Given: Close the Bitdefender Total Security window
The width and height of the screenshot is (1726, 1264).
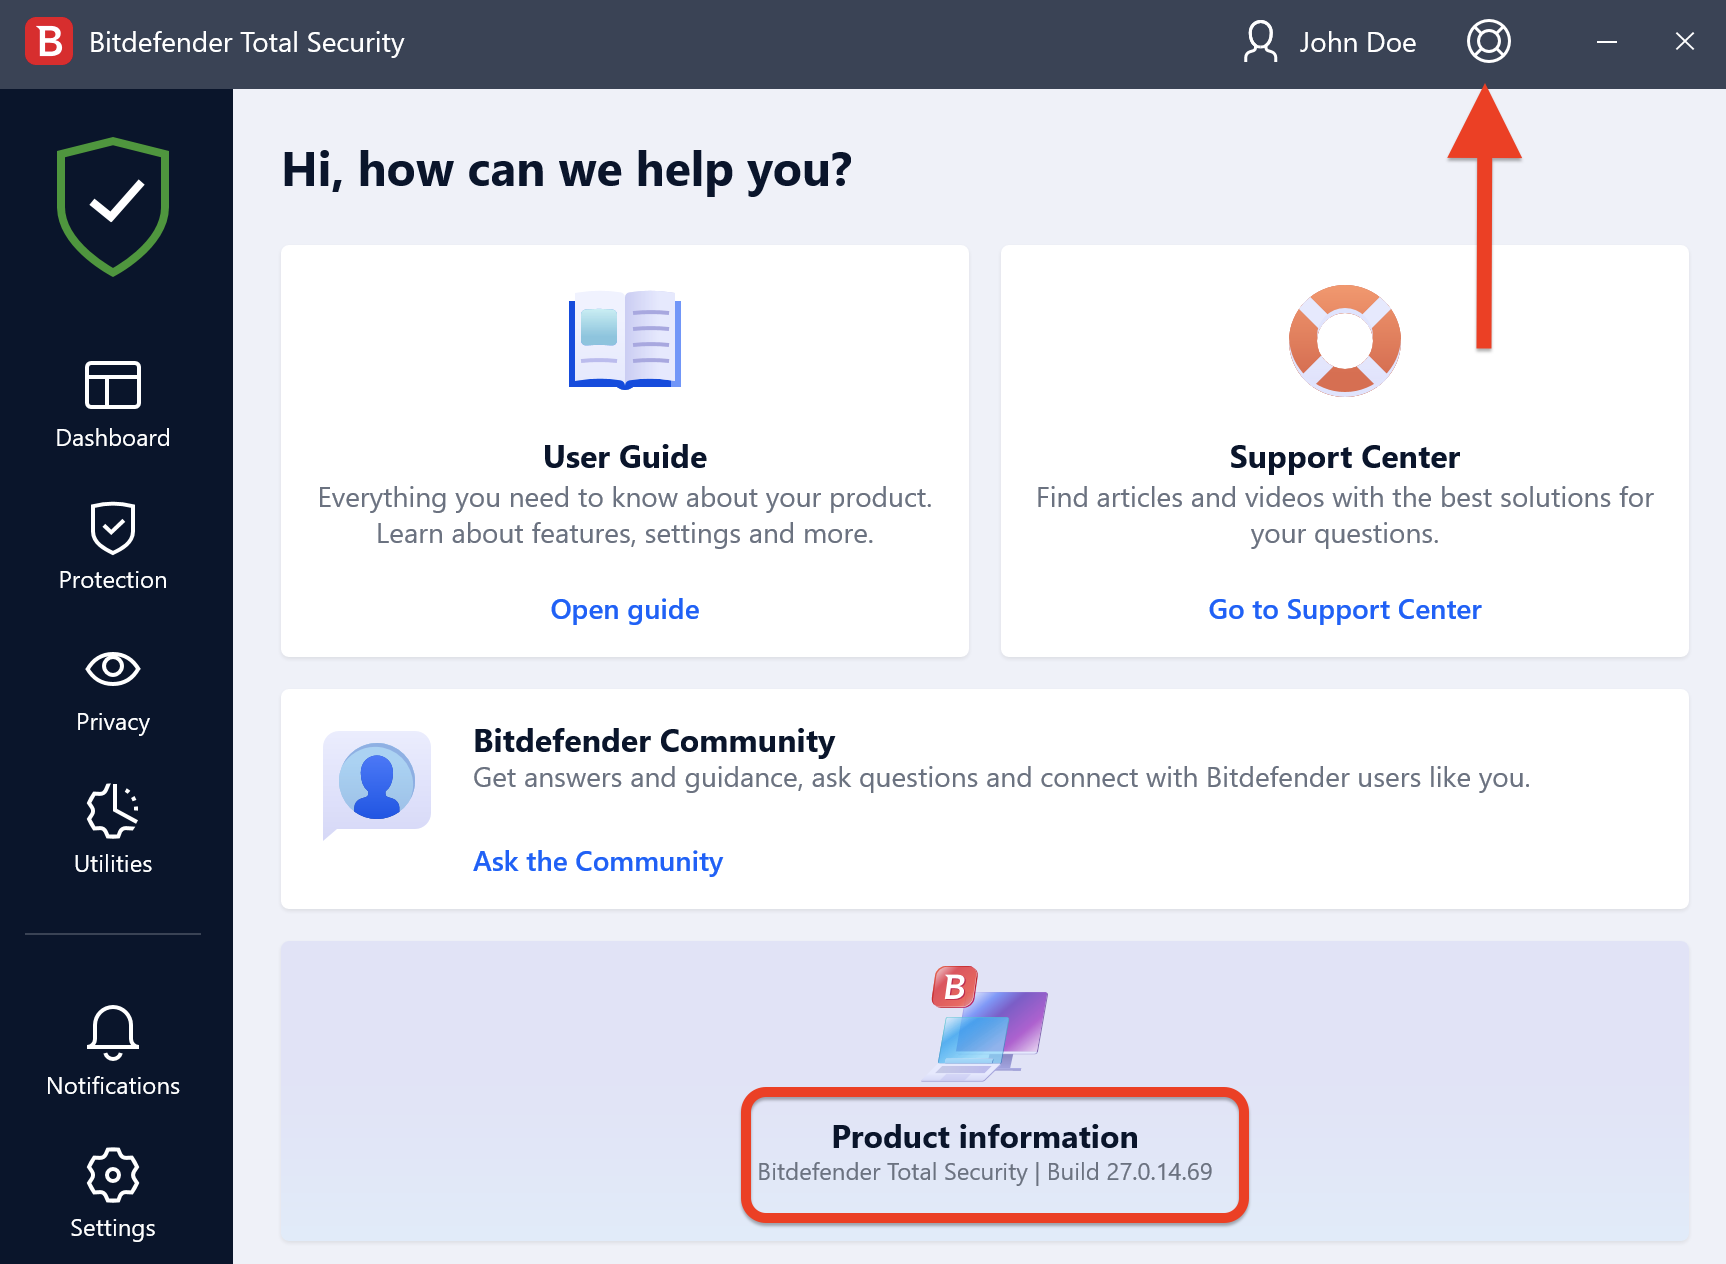Looking at the screenshot, I should pos(1685,42).
